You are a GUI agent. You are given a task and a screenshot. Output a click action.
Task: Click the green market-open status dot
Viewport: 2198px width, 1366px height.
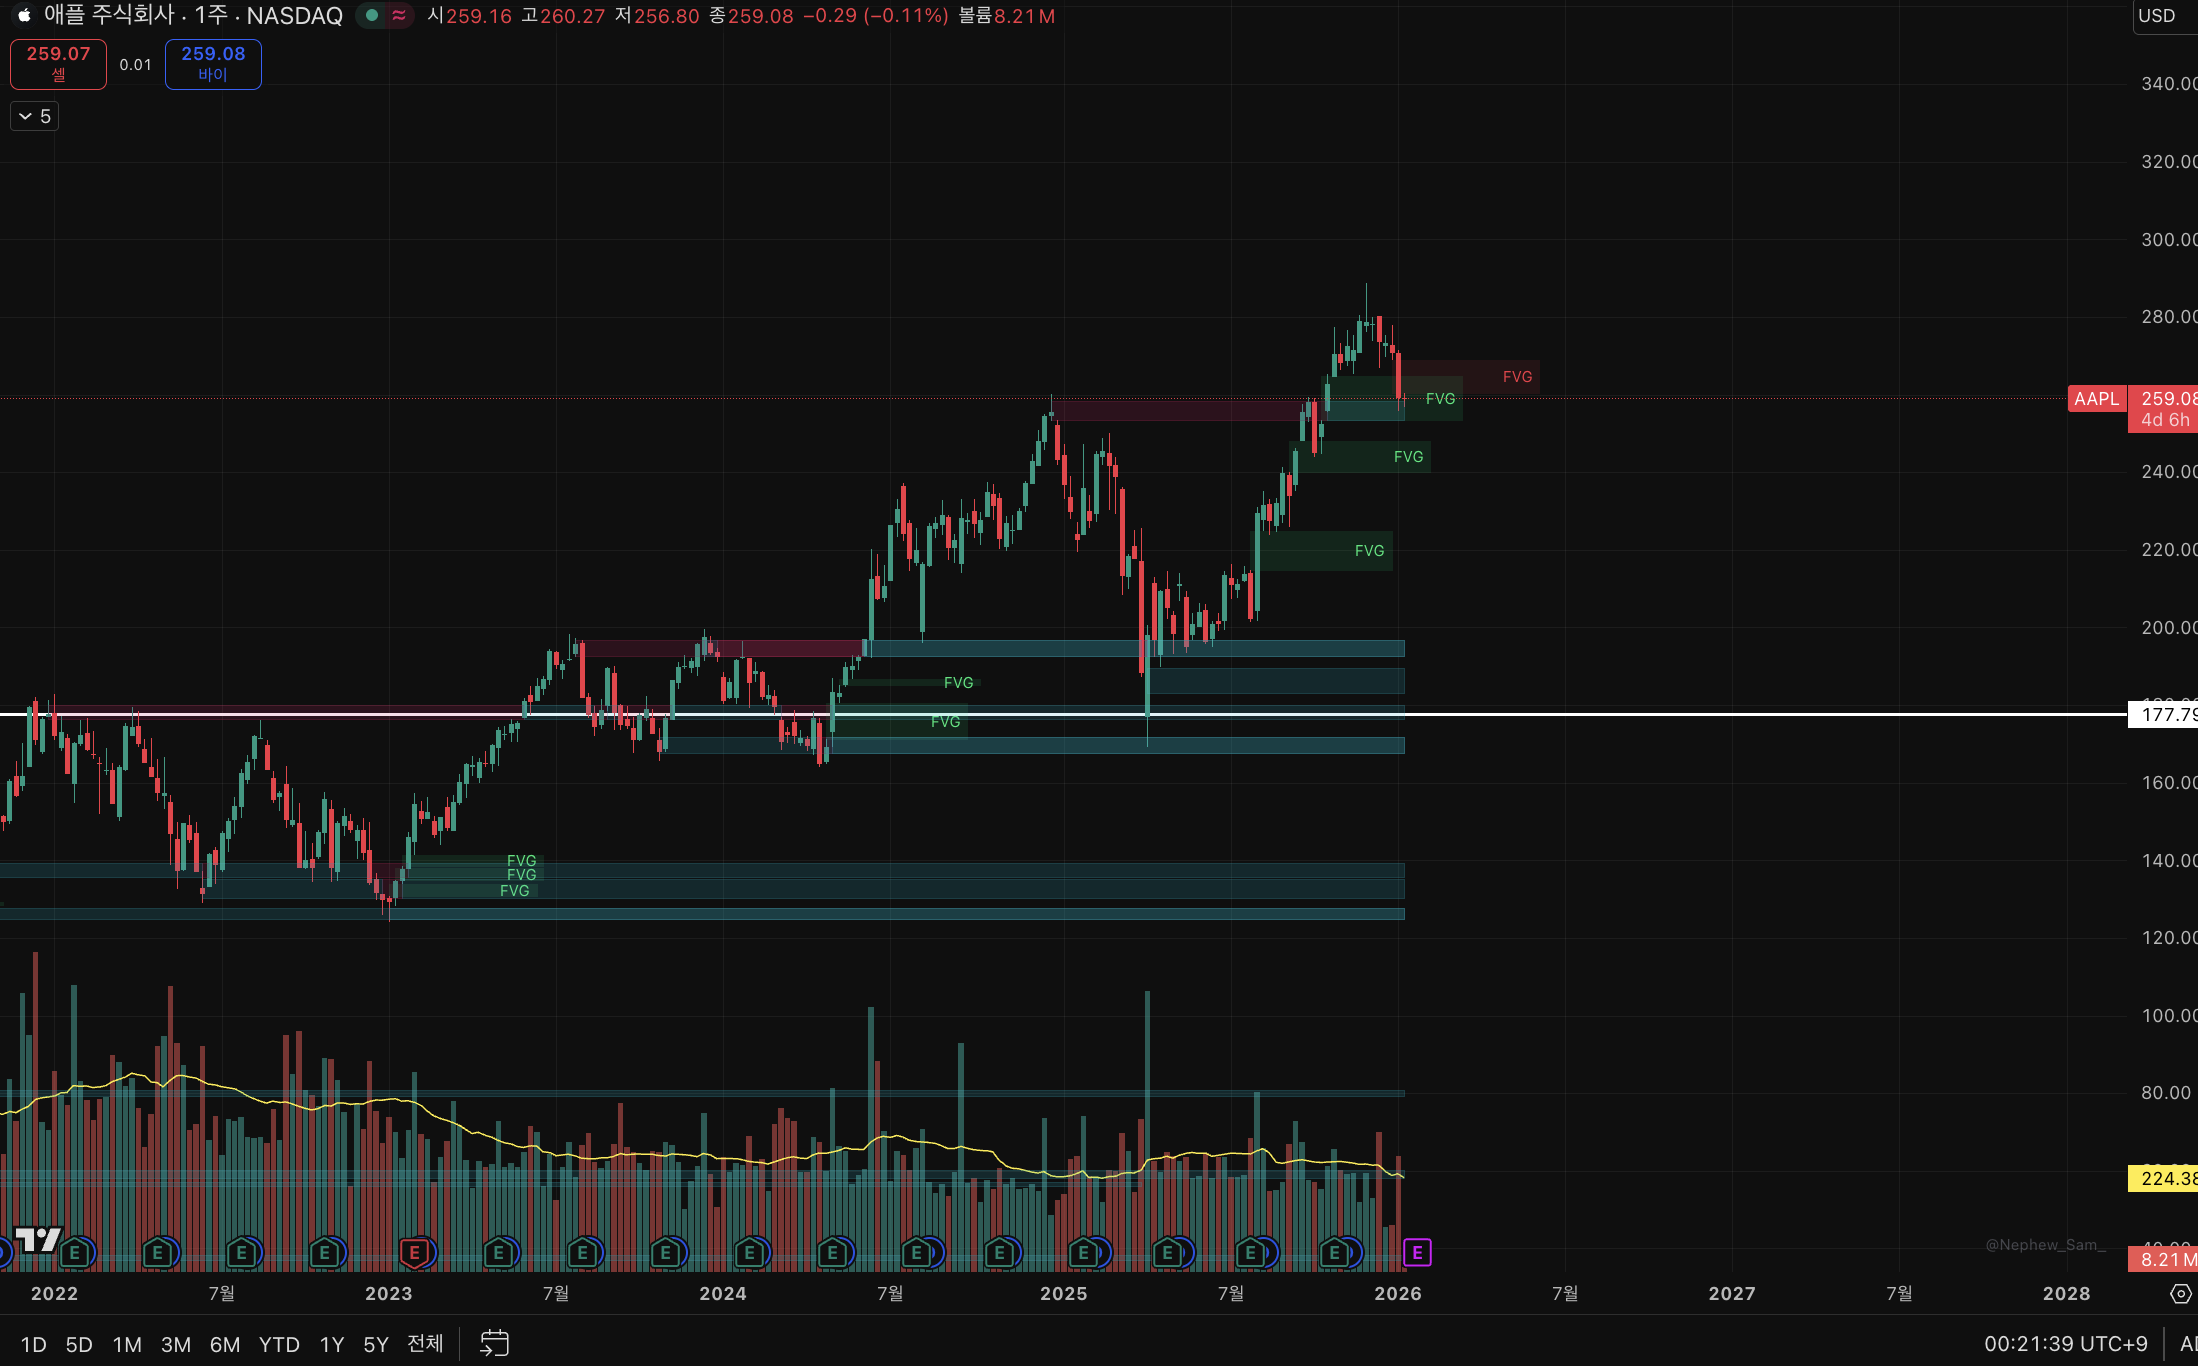pos(372,15)
